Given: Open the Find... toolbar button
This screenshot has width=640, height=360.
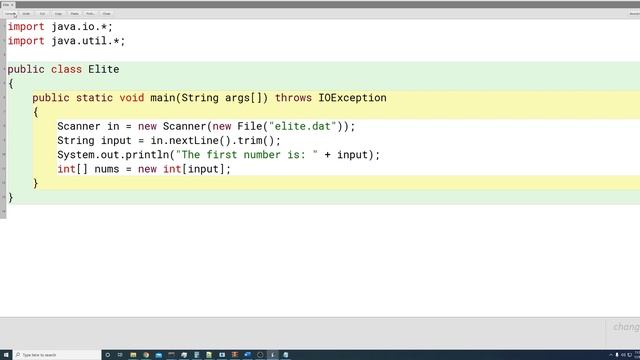Looking at the screenshot, I should coord(90,14).
